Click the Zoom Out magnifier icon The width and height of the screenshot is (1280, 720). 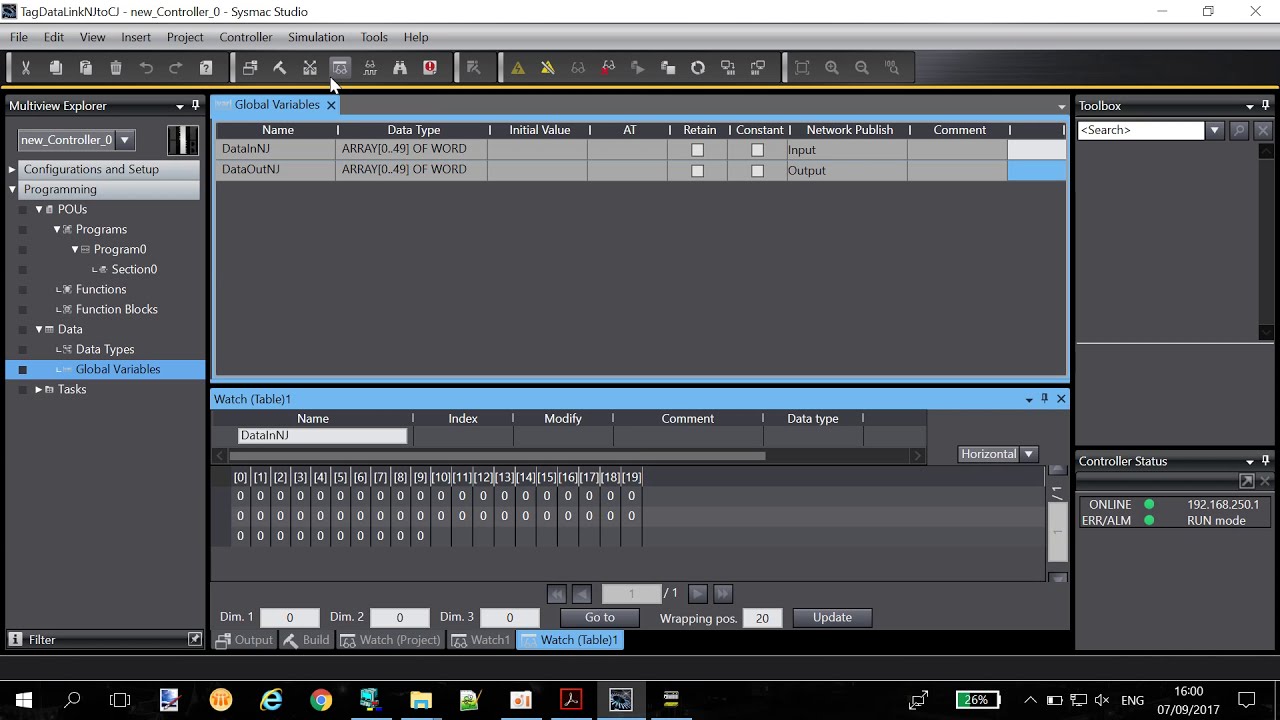pos(862,68)
